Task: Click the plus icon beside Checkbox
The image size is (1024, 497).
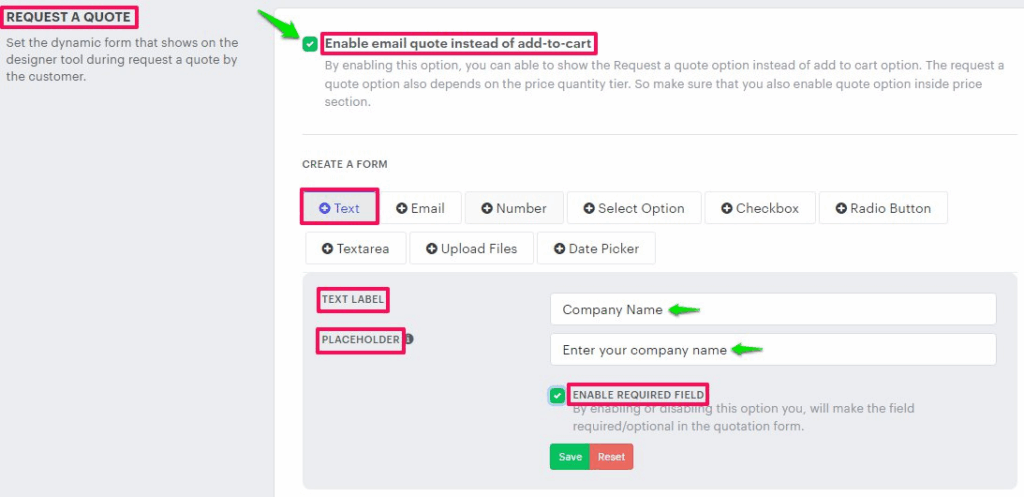Action: [726, 208]
